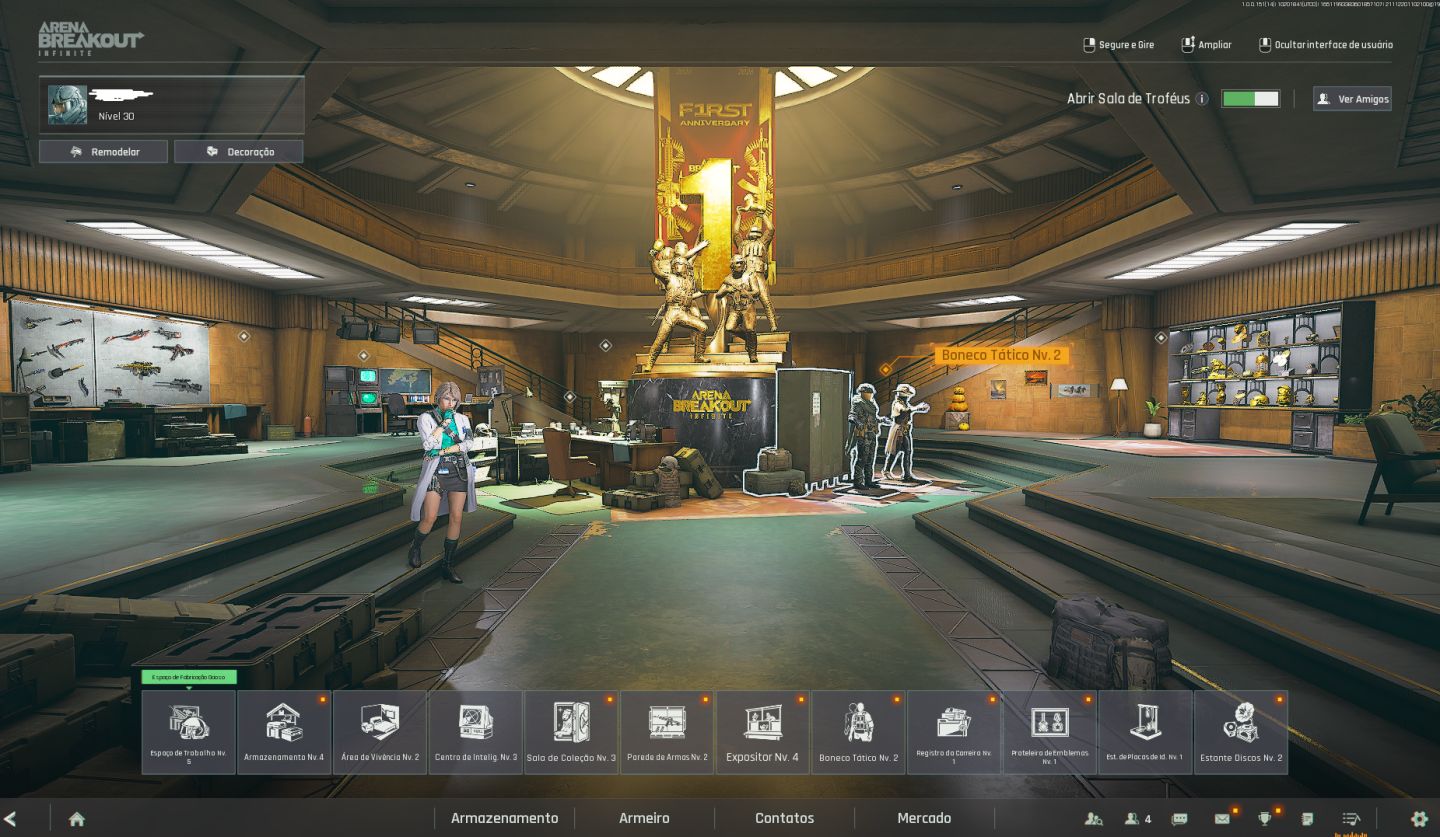Click the Ampliar control hint
Screen dimensions: 1440x837
pos(1206,45)
